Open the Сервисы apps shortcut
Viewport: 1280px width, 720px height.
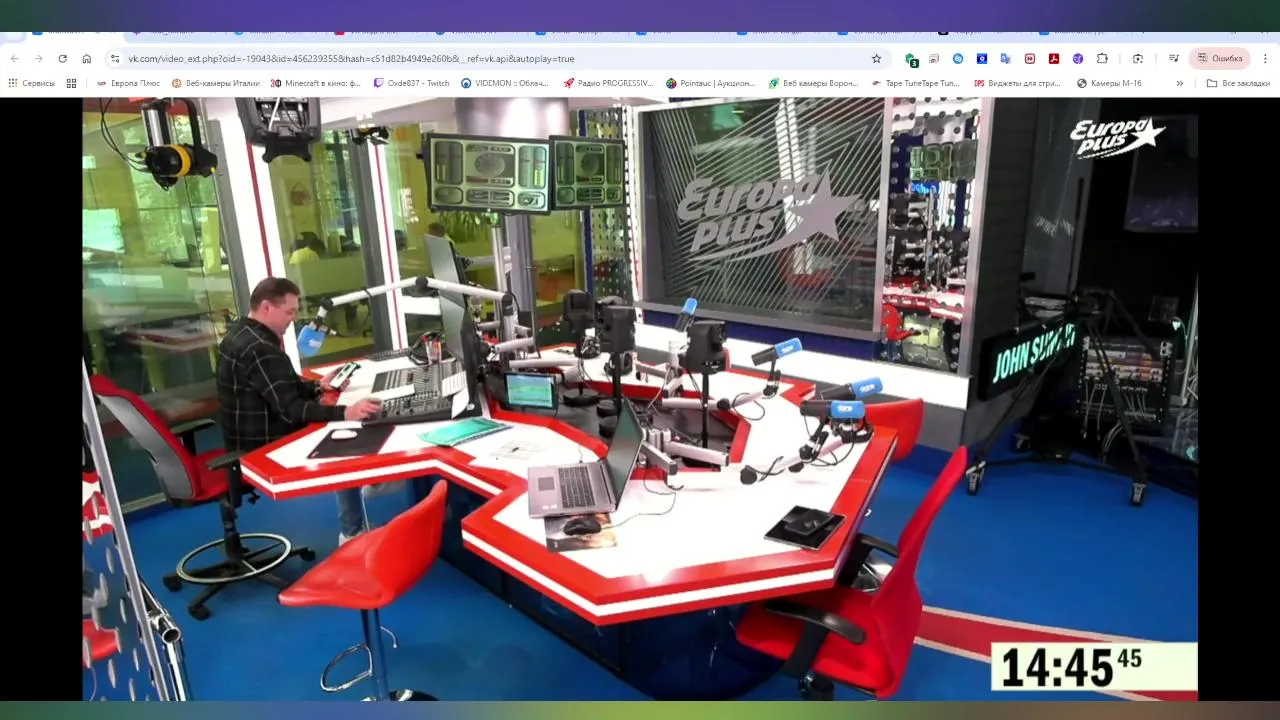click(32, 83)
